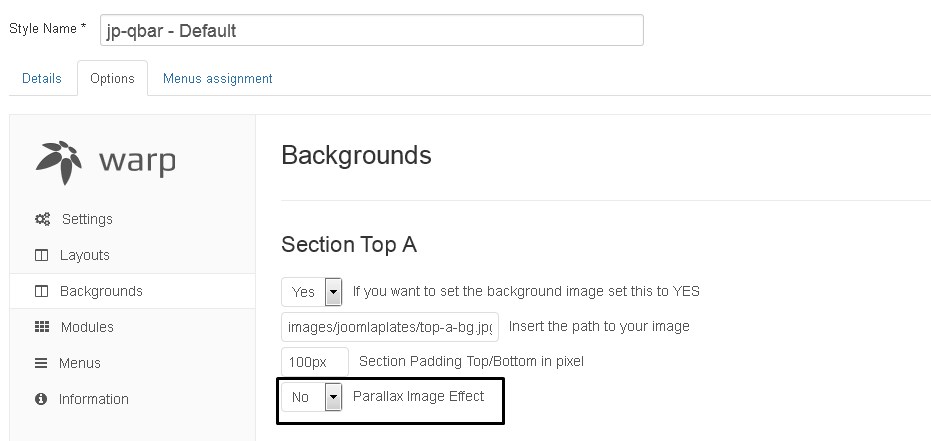Focus the Style Name text field
The height and width of the screenshot is (441, 931).
tap(372, 30)
